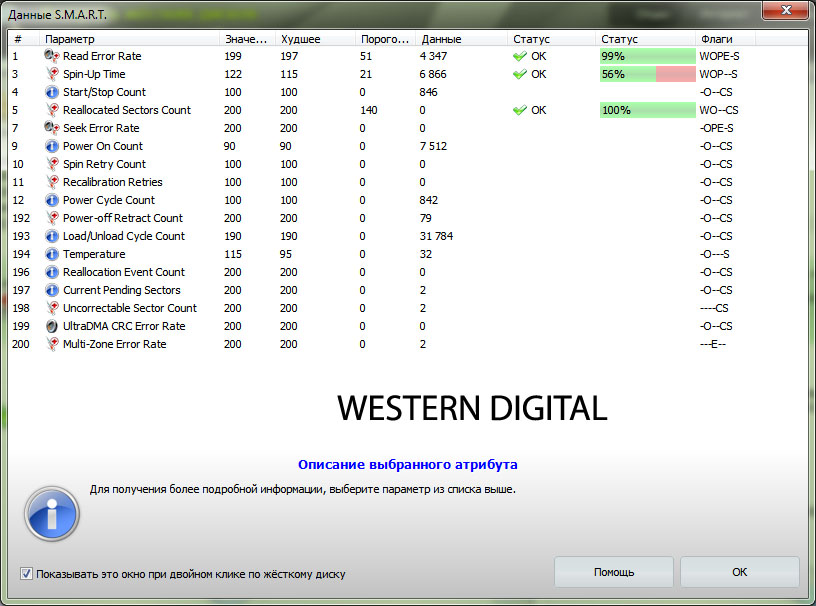Click the WESTERN DIGITAL logo

click(472, 408)
